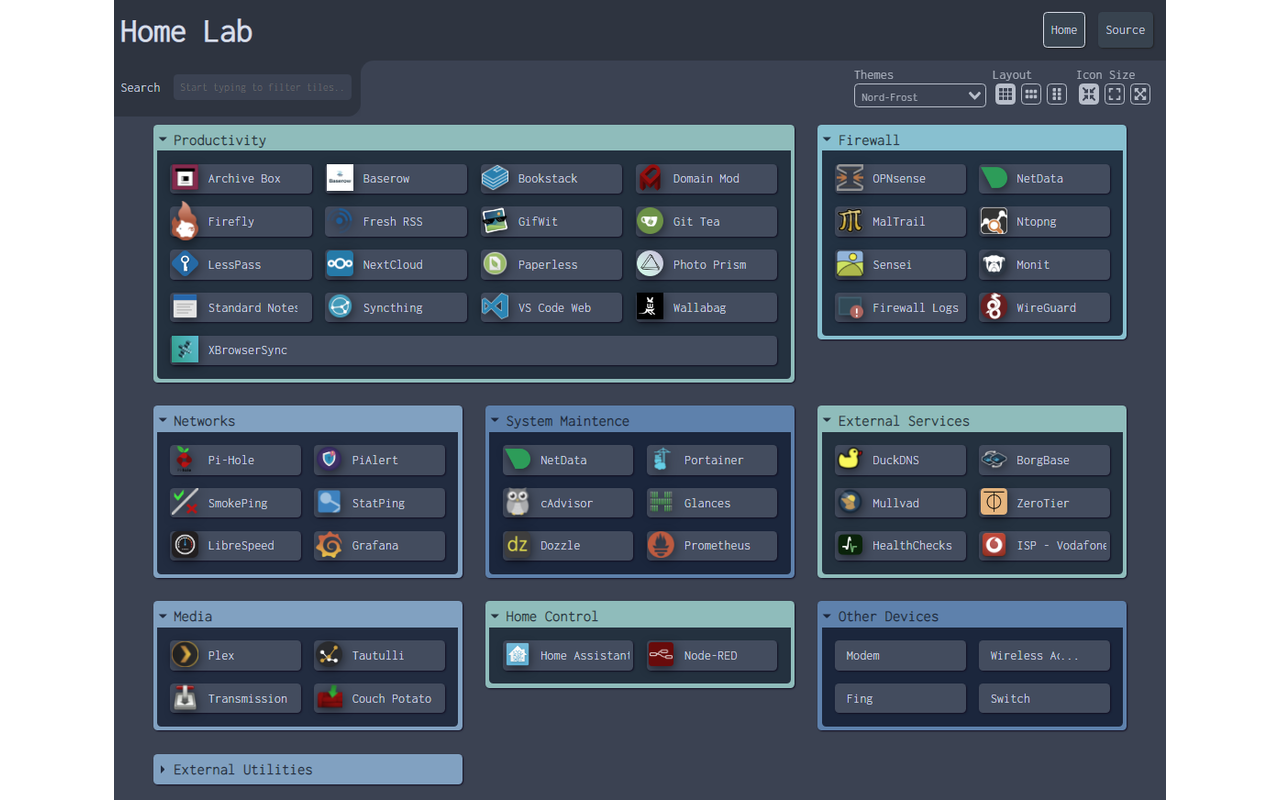Open Bookstack via its stacked-books icon

[x=495, y=179]
